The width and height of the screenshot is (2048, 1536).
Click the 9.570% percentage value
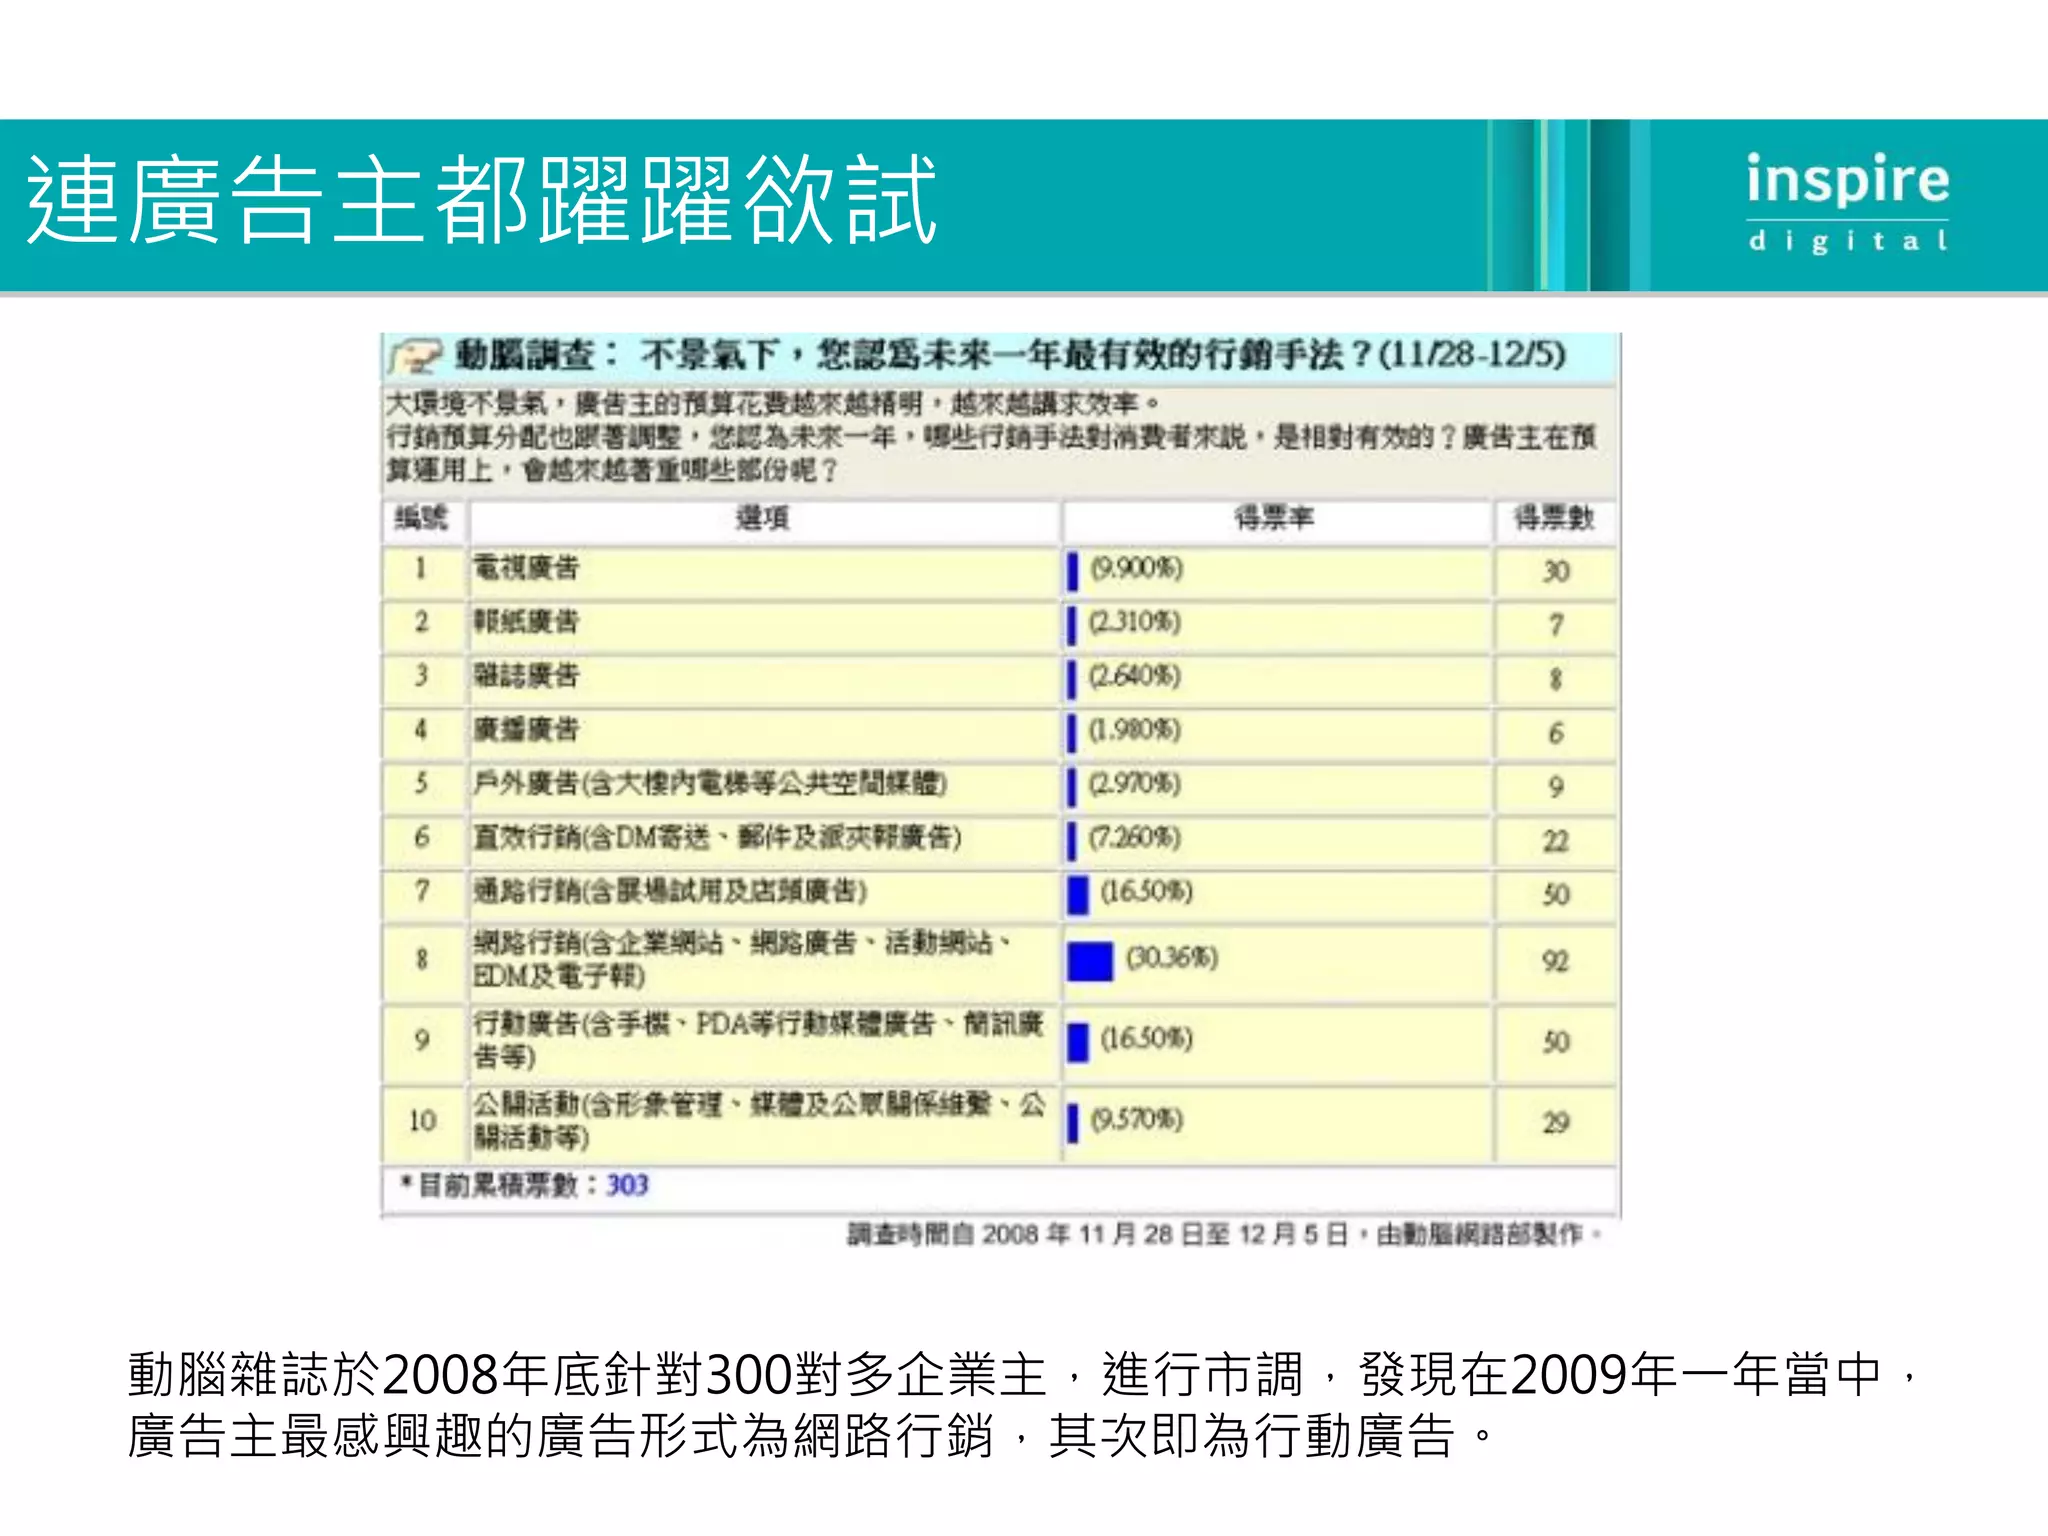point(1137,1119)
